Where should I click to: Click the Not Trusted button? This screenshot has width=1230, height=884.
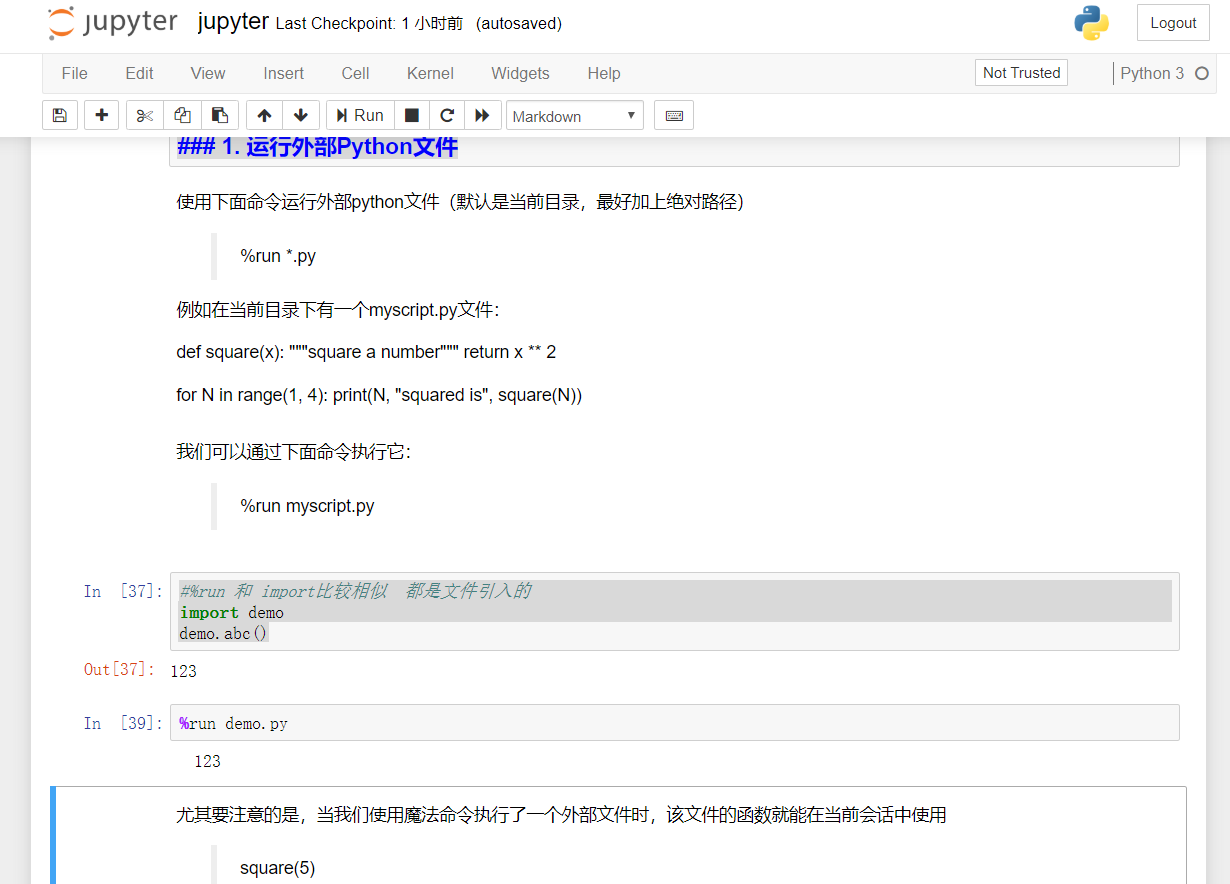pos(1021,73)
